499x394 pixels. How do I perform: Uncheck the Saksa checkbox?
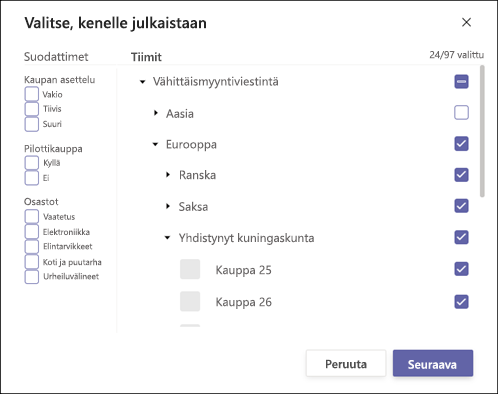461,206
